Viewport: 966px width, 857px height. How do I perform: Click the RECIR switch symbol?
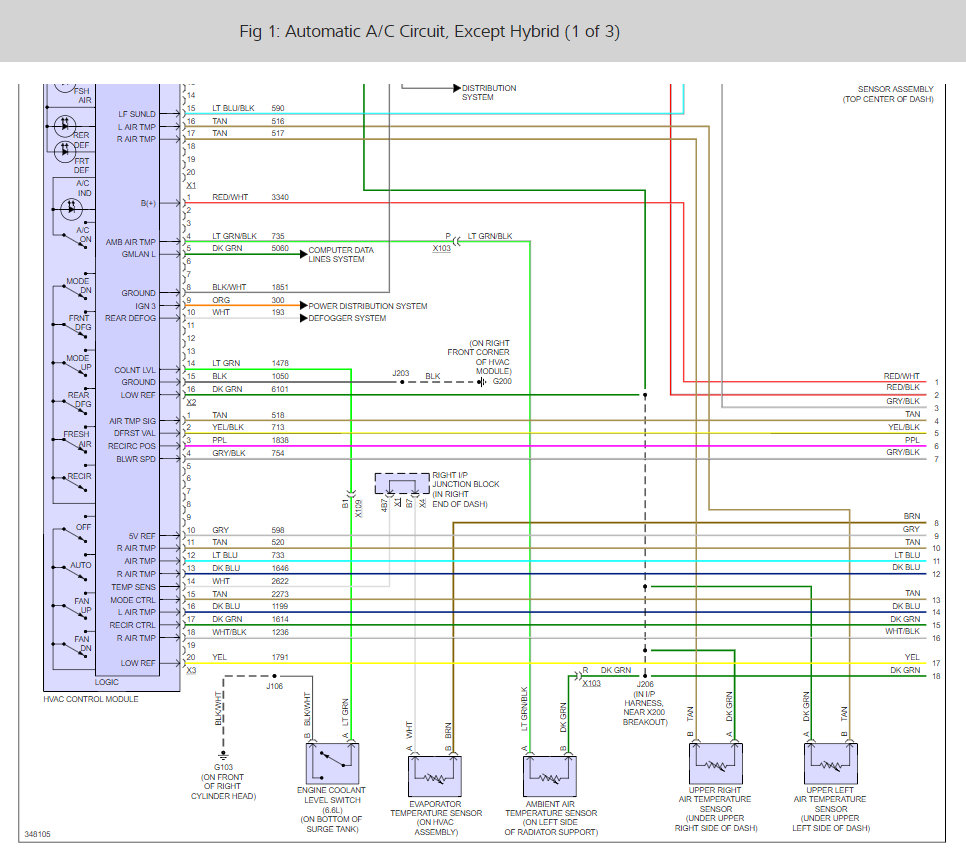click(74, 482)
